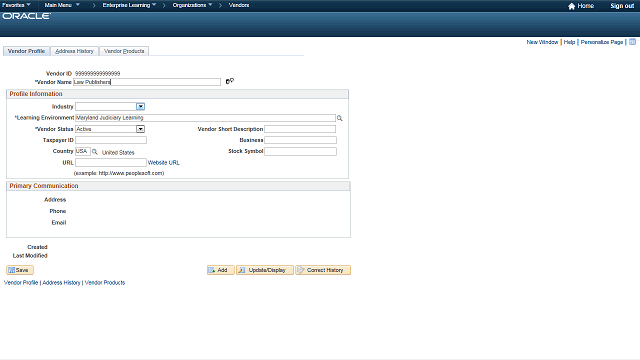Click the United States country text
Viewport: 640px width, 360px height.
point(118,152)
